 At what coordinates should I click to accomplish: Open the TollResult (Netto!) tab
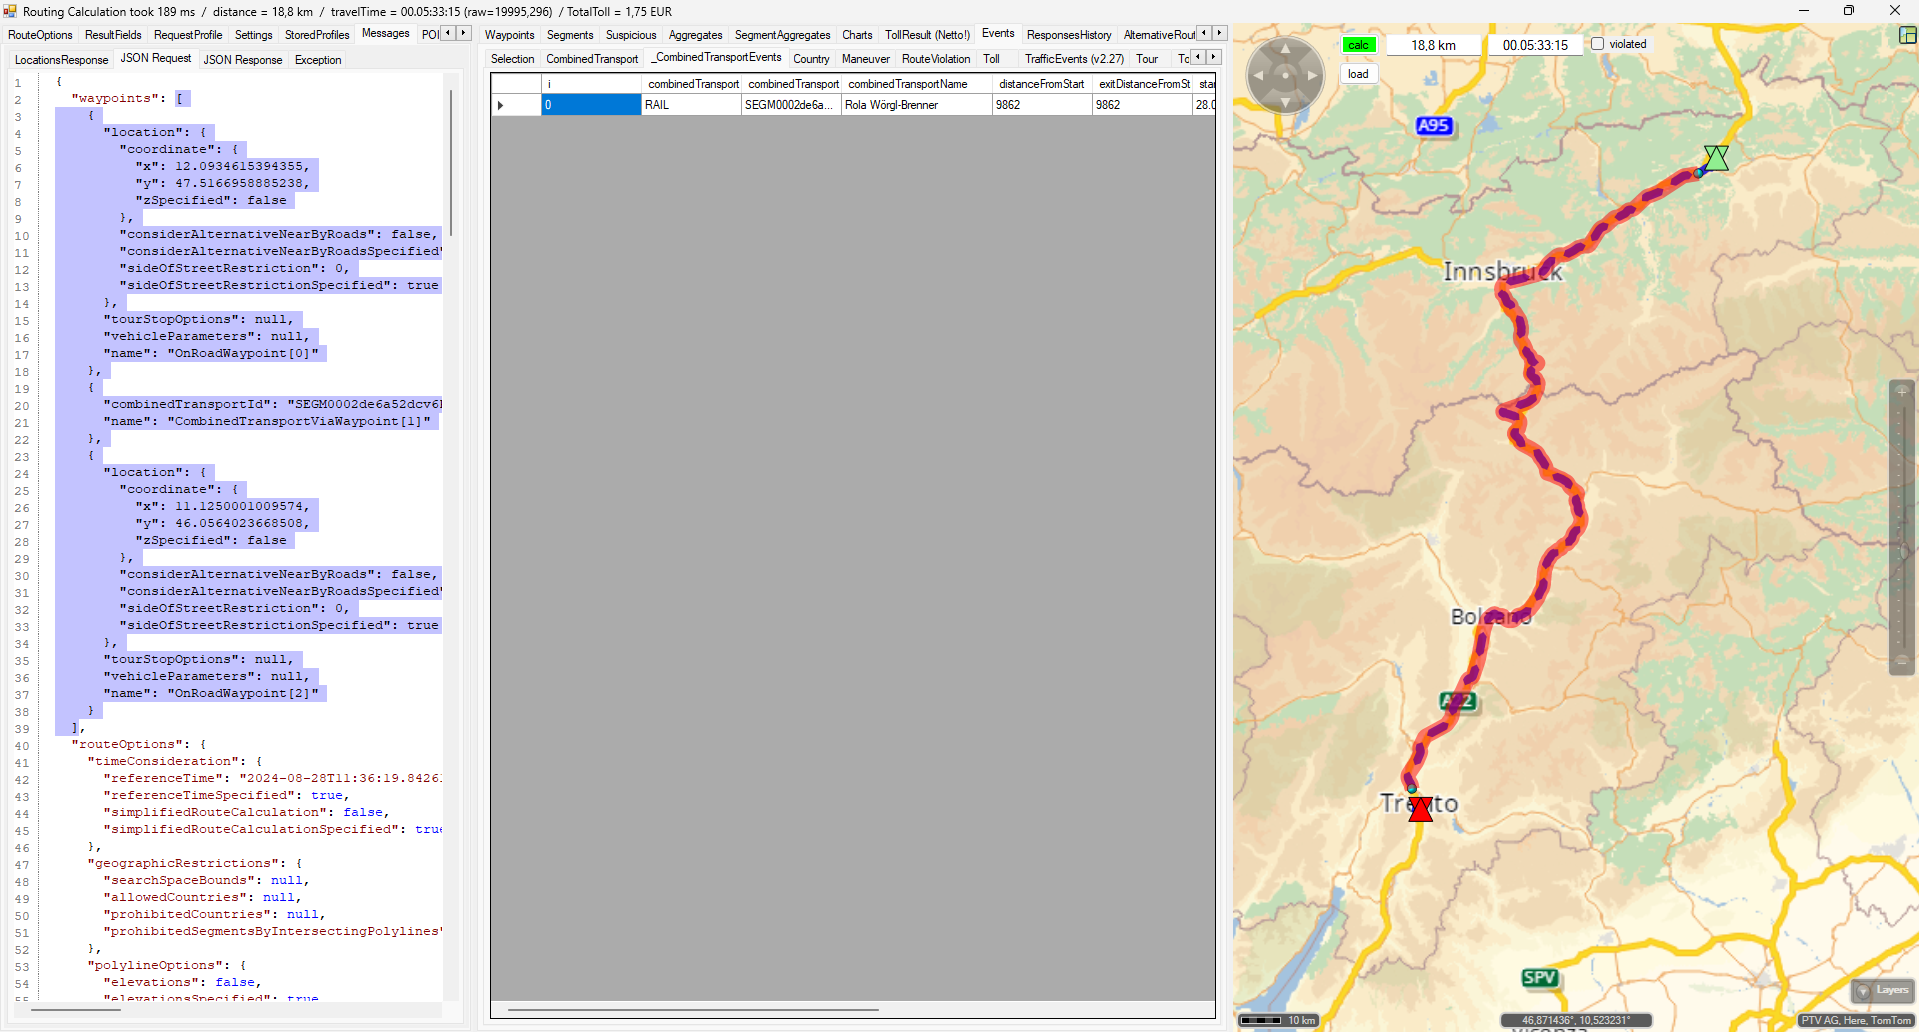[927, 35]
